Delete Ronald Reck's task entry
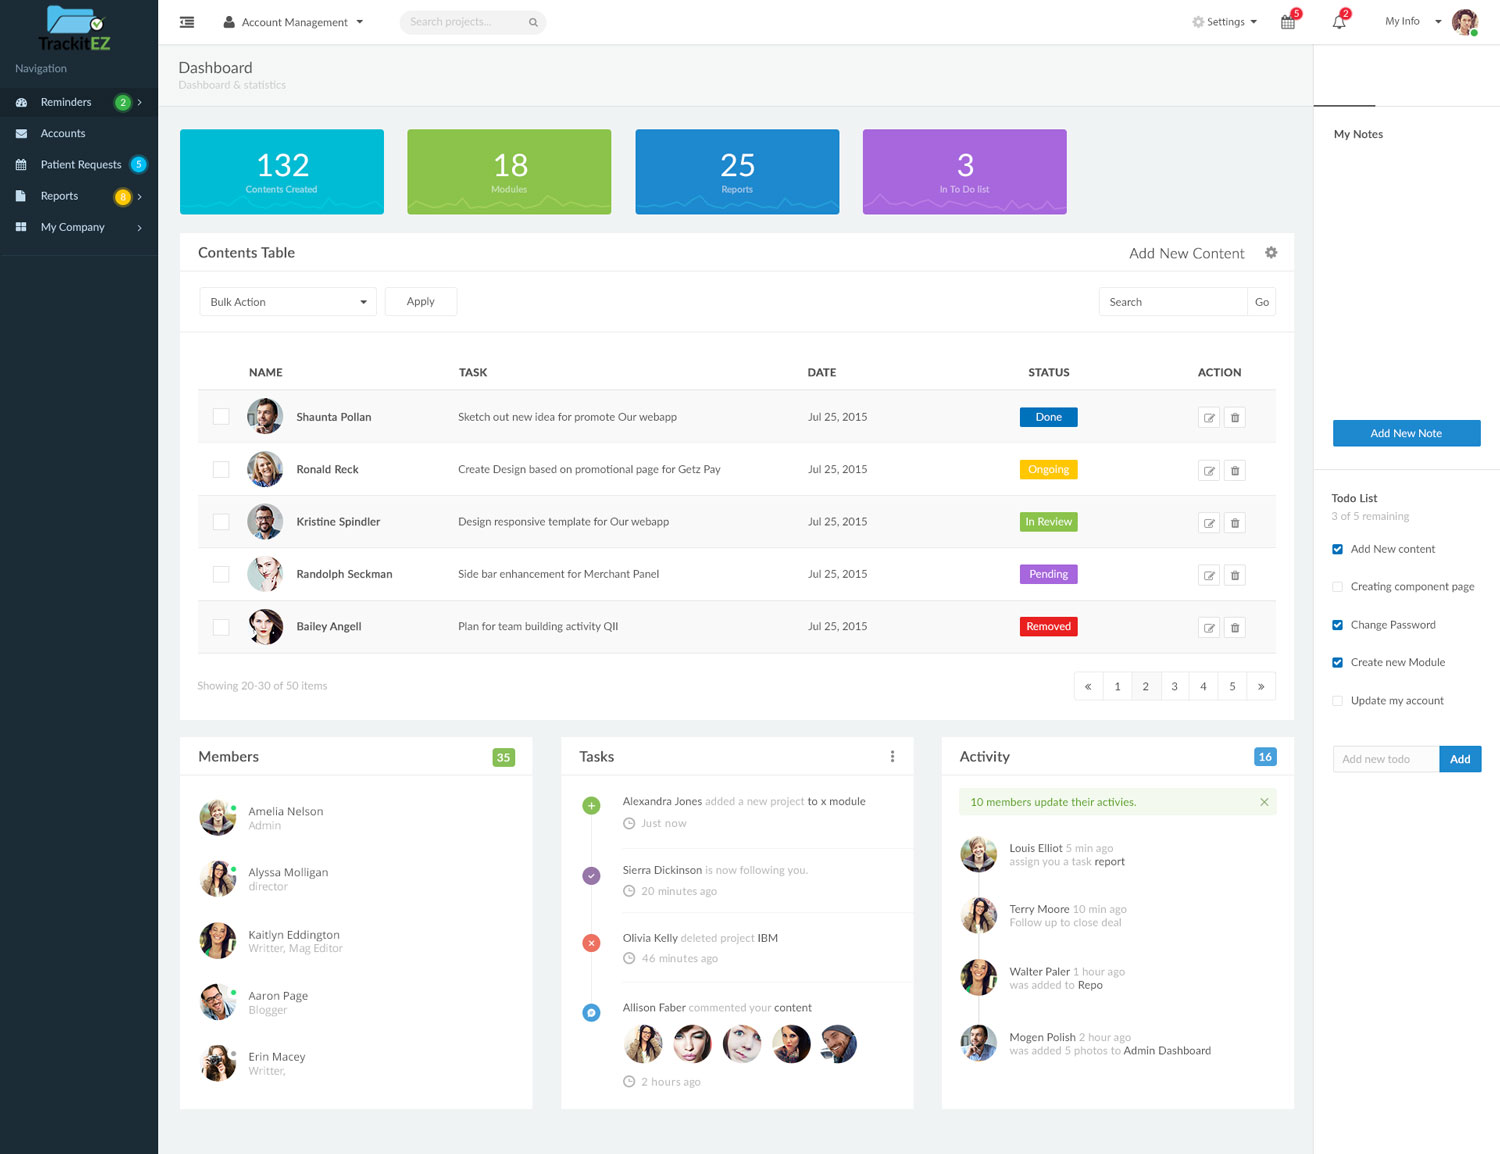Screen dimensions: 1500x1154 tap(1235, 470)
